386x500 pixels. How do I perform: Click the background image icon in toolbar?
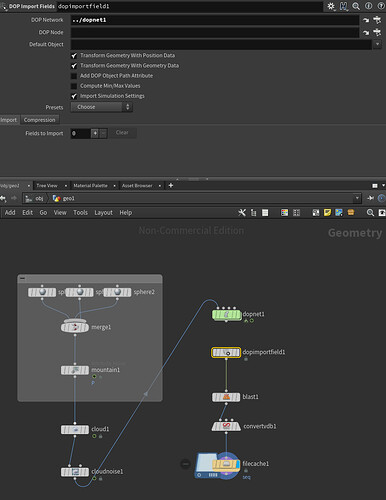339,213
